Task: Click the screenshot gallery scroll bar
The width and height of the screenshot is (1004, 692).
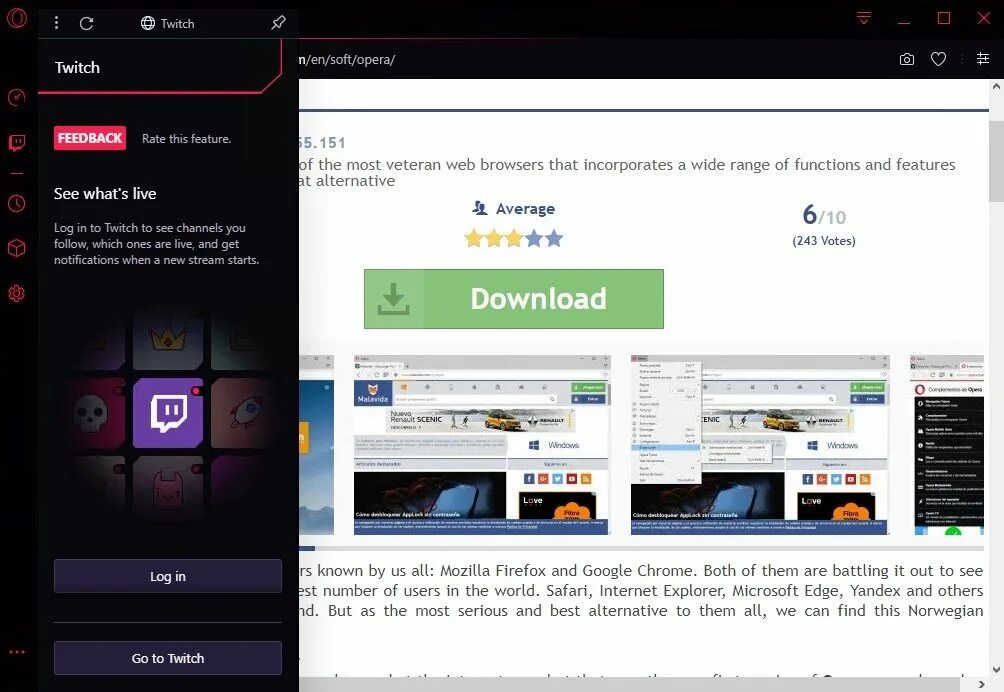Action: [642, 549]
